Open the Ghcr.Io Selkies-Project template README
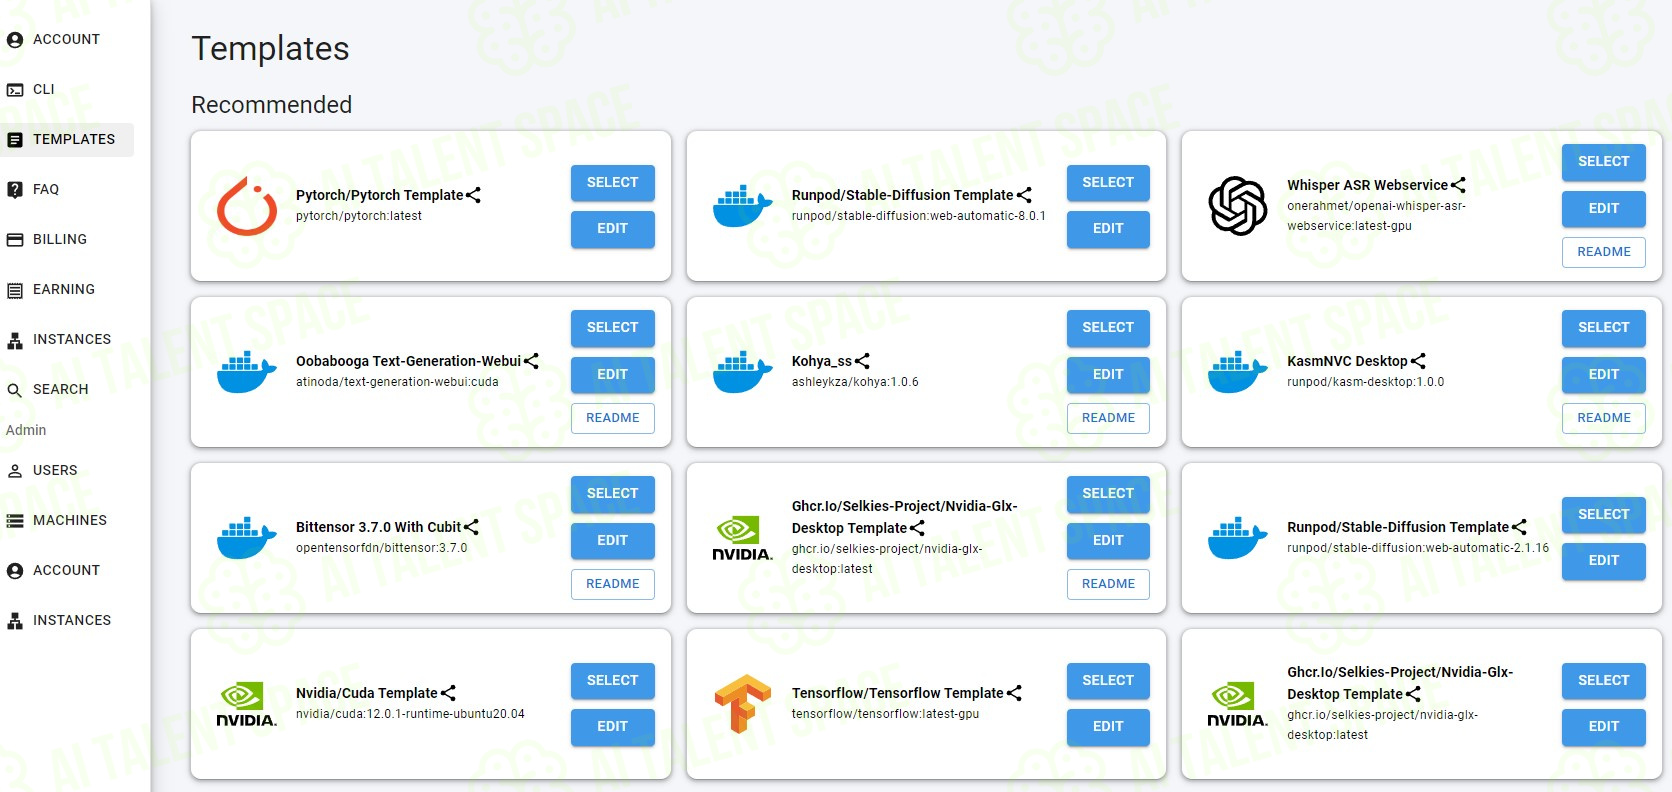Image resolution: width=1672 pixels, height=792 pixels. (1108, 584)
